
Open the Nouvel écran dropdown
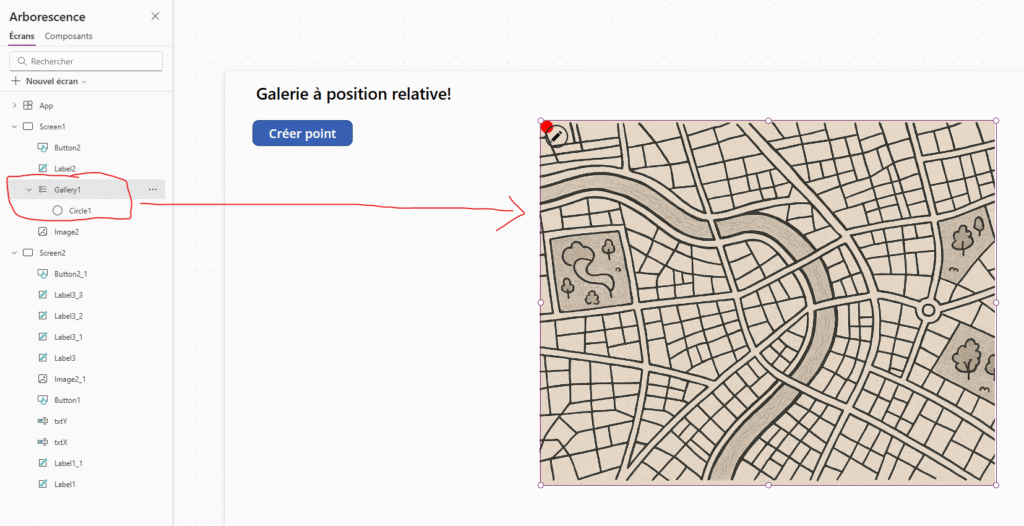click(x=49, y=81)
